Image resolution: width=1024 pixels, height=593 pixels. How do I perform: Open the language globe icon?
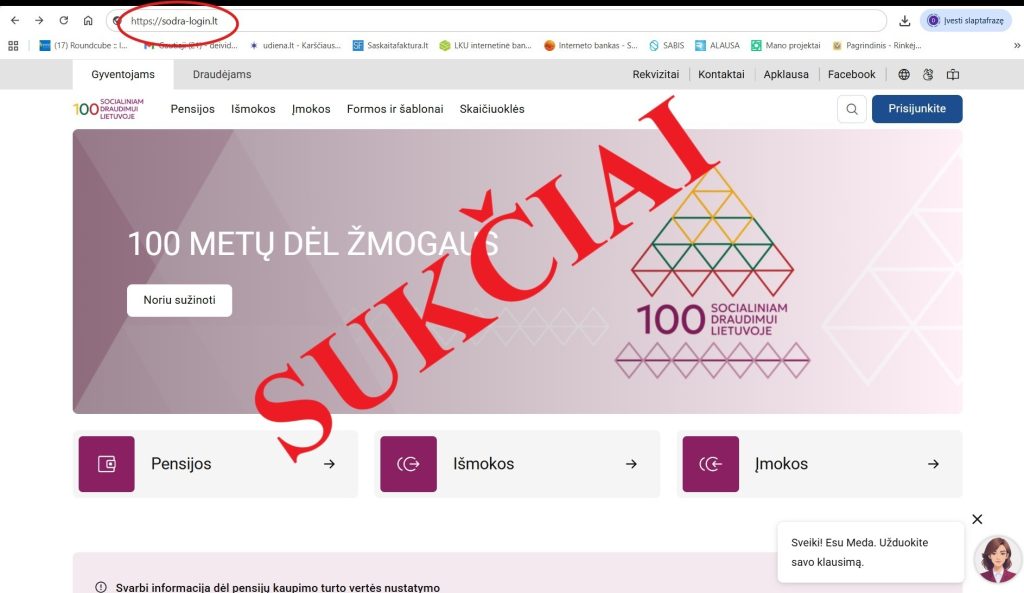(904, 74)
